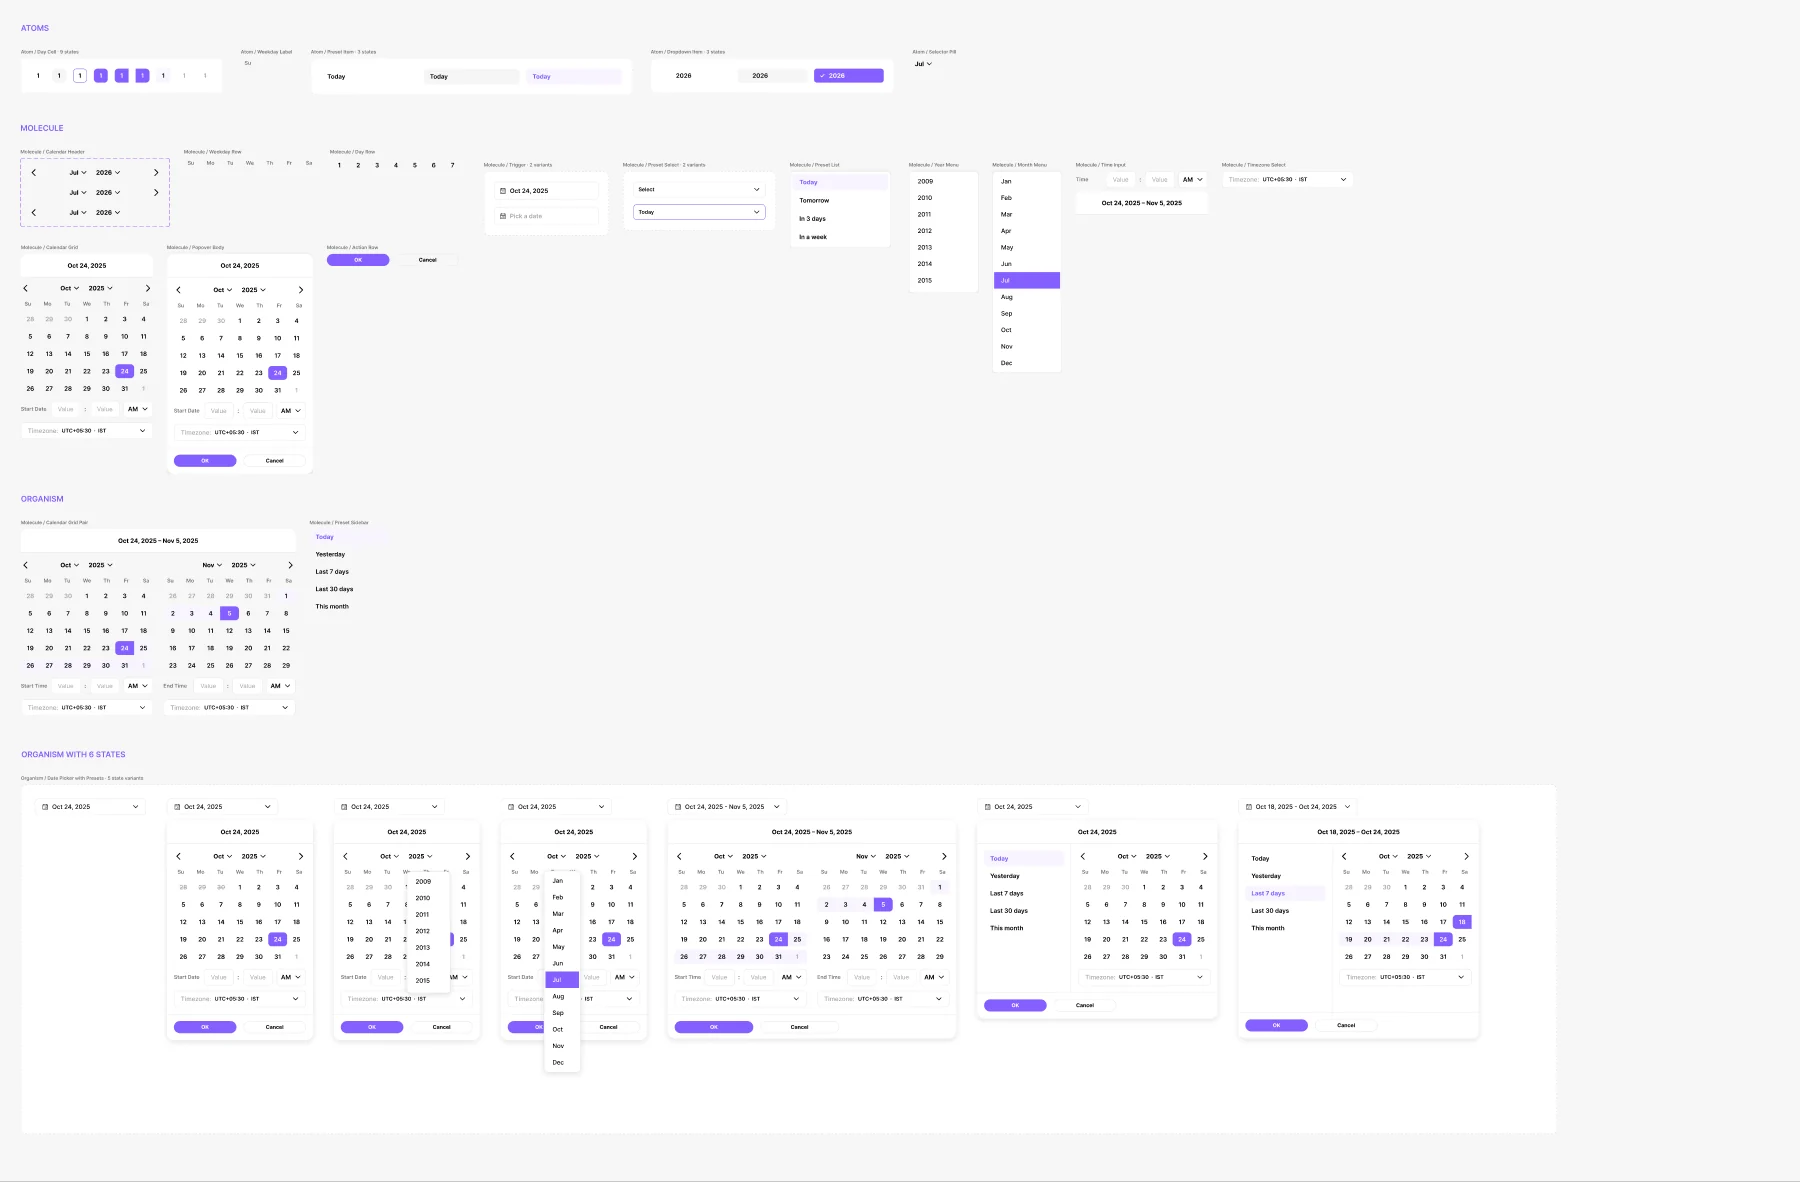This screenshot has width=1800, height=1182.
Task: Click OK in Molecule / Popover Body
Action: 205,461
